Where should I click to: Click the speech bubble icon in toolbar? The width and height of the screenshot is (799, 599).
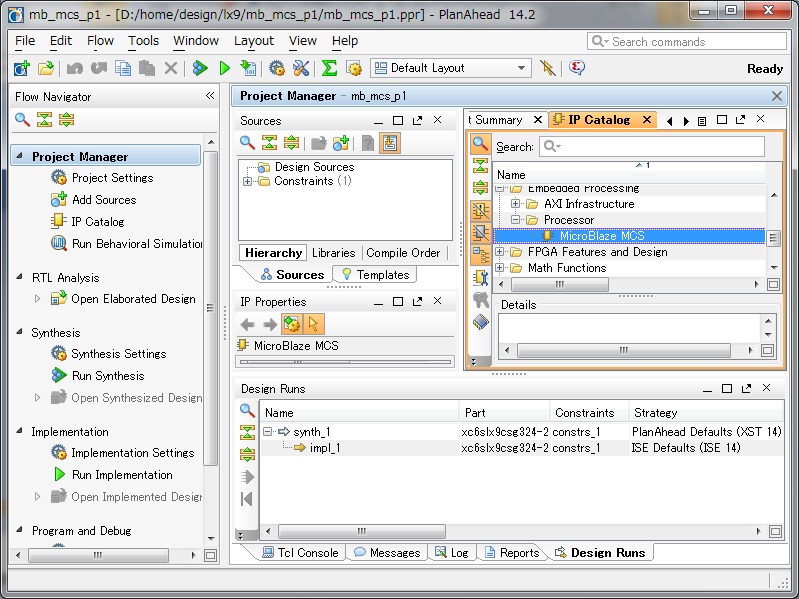pyautogui.click(x=577, y=67)
